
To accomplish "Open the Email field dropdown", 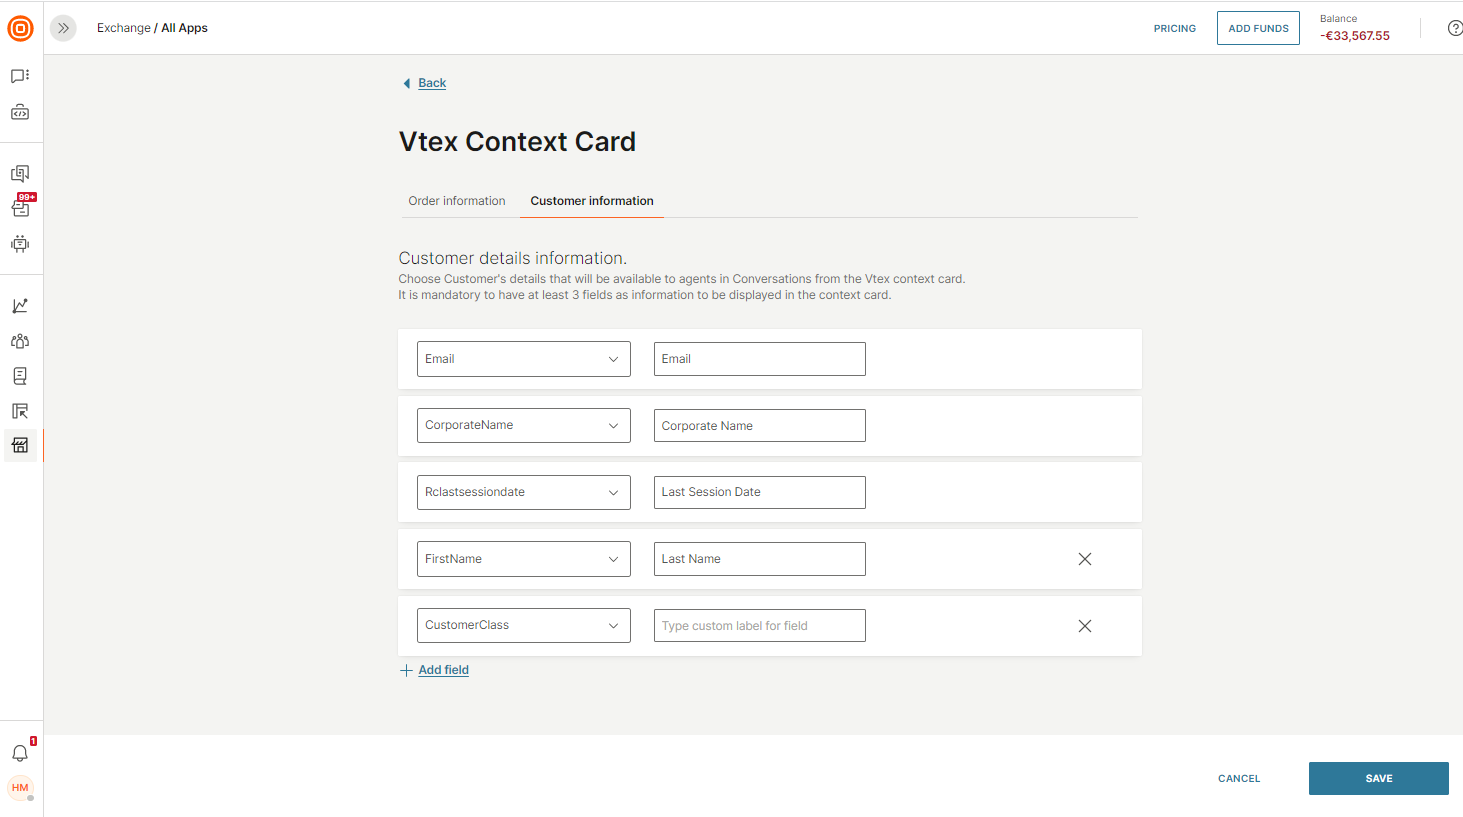I will coord(523,359).
